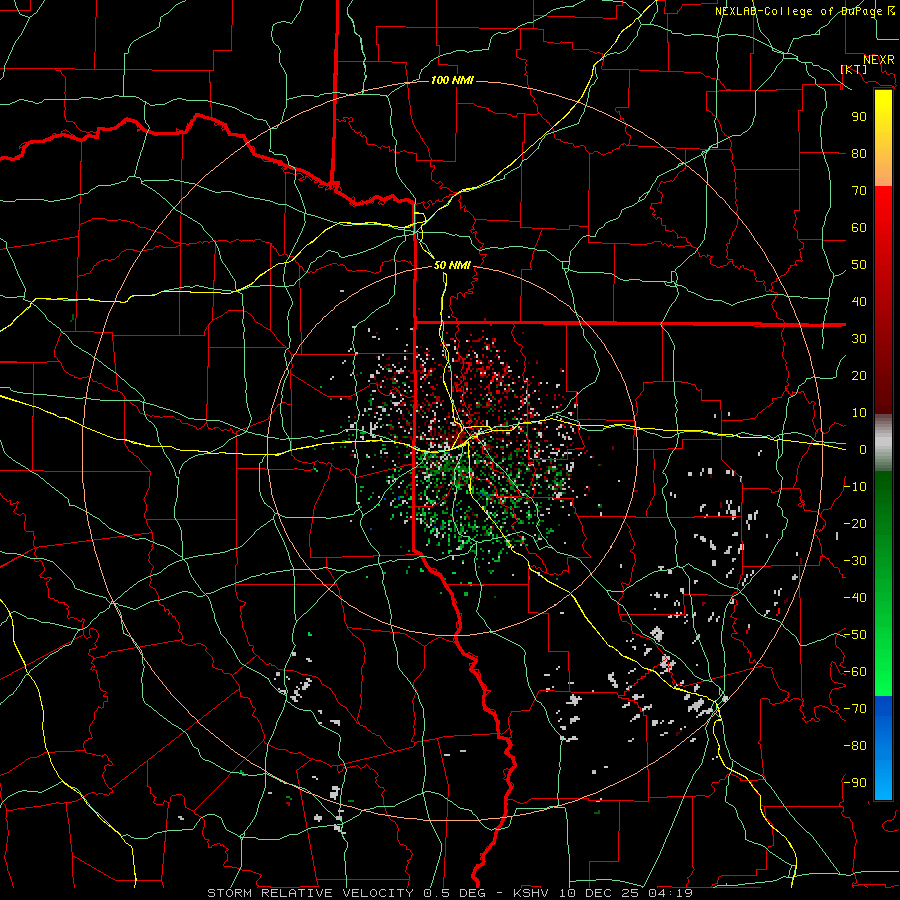Click the 60 value on velocity scale
Viewport: 900px width, 900px height.
point(859,227)
